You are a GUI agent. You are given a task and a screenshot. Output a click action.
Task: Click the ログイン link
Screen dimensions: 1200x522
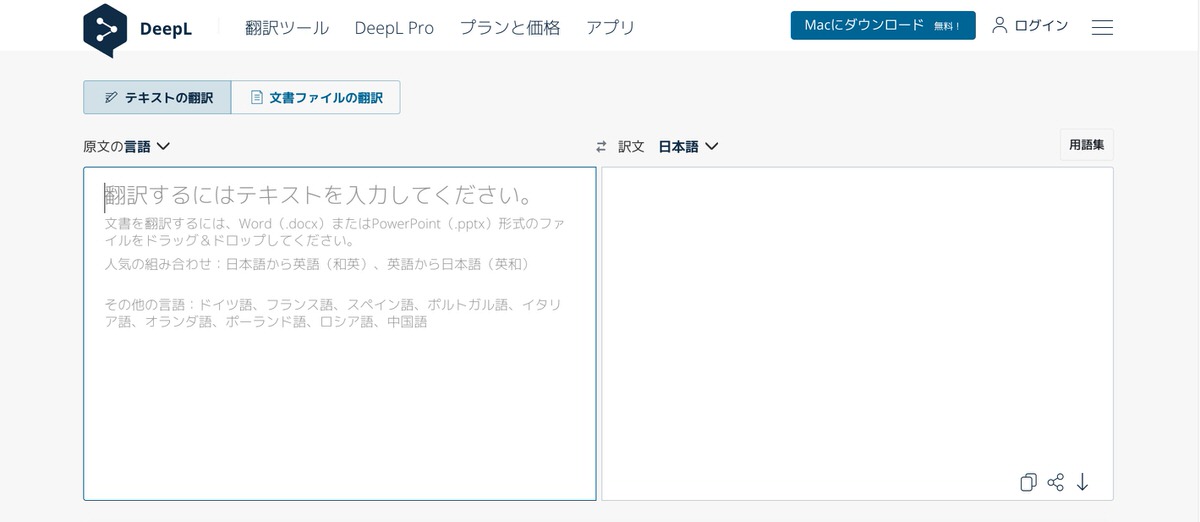tap(1041, 26)
